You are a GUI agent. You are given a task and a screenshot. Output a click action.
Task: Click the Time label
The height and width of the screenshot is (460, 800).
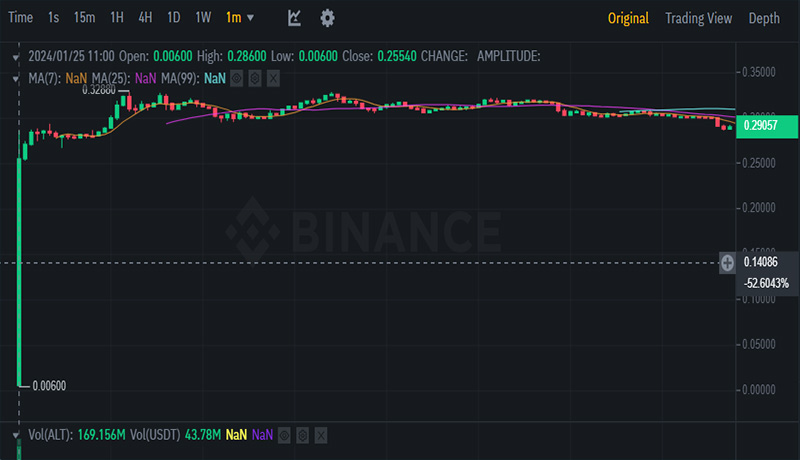[x=20, y=18]
